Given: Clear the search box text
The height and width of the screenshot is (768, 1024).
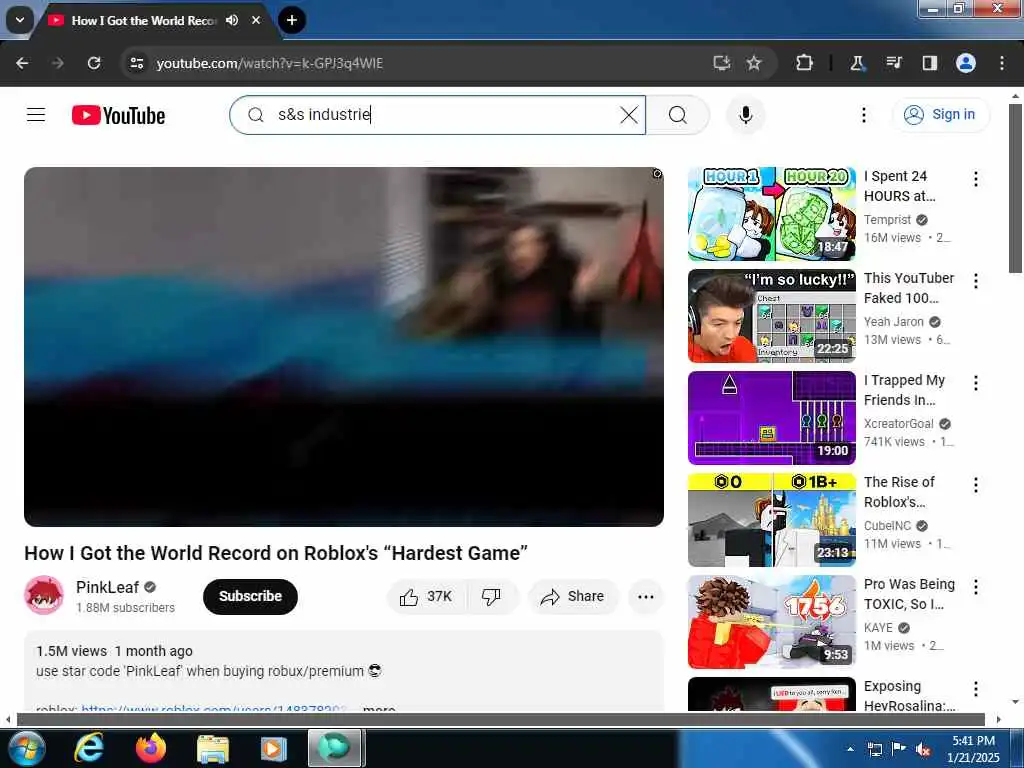Looking at the screenshot, I should point(629,115).
